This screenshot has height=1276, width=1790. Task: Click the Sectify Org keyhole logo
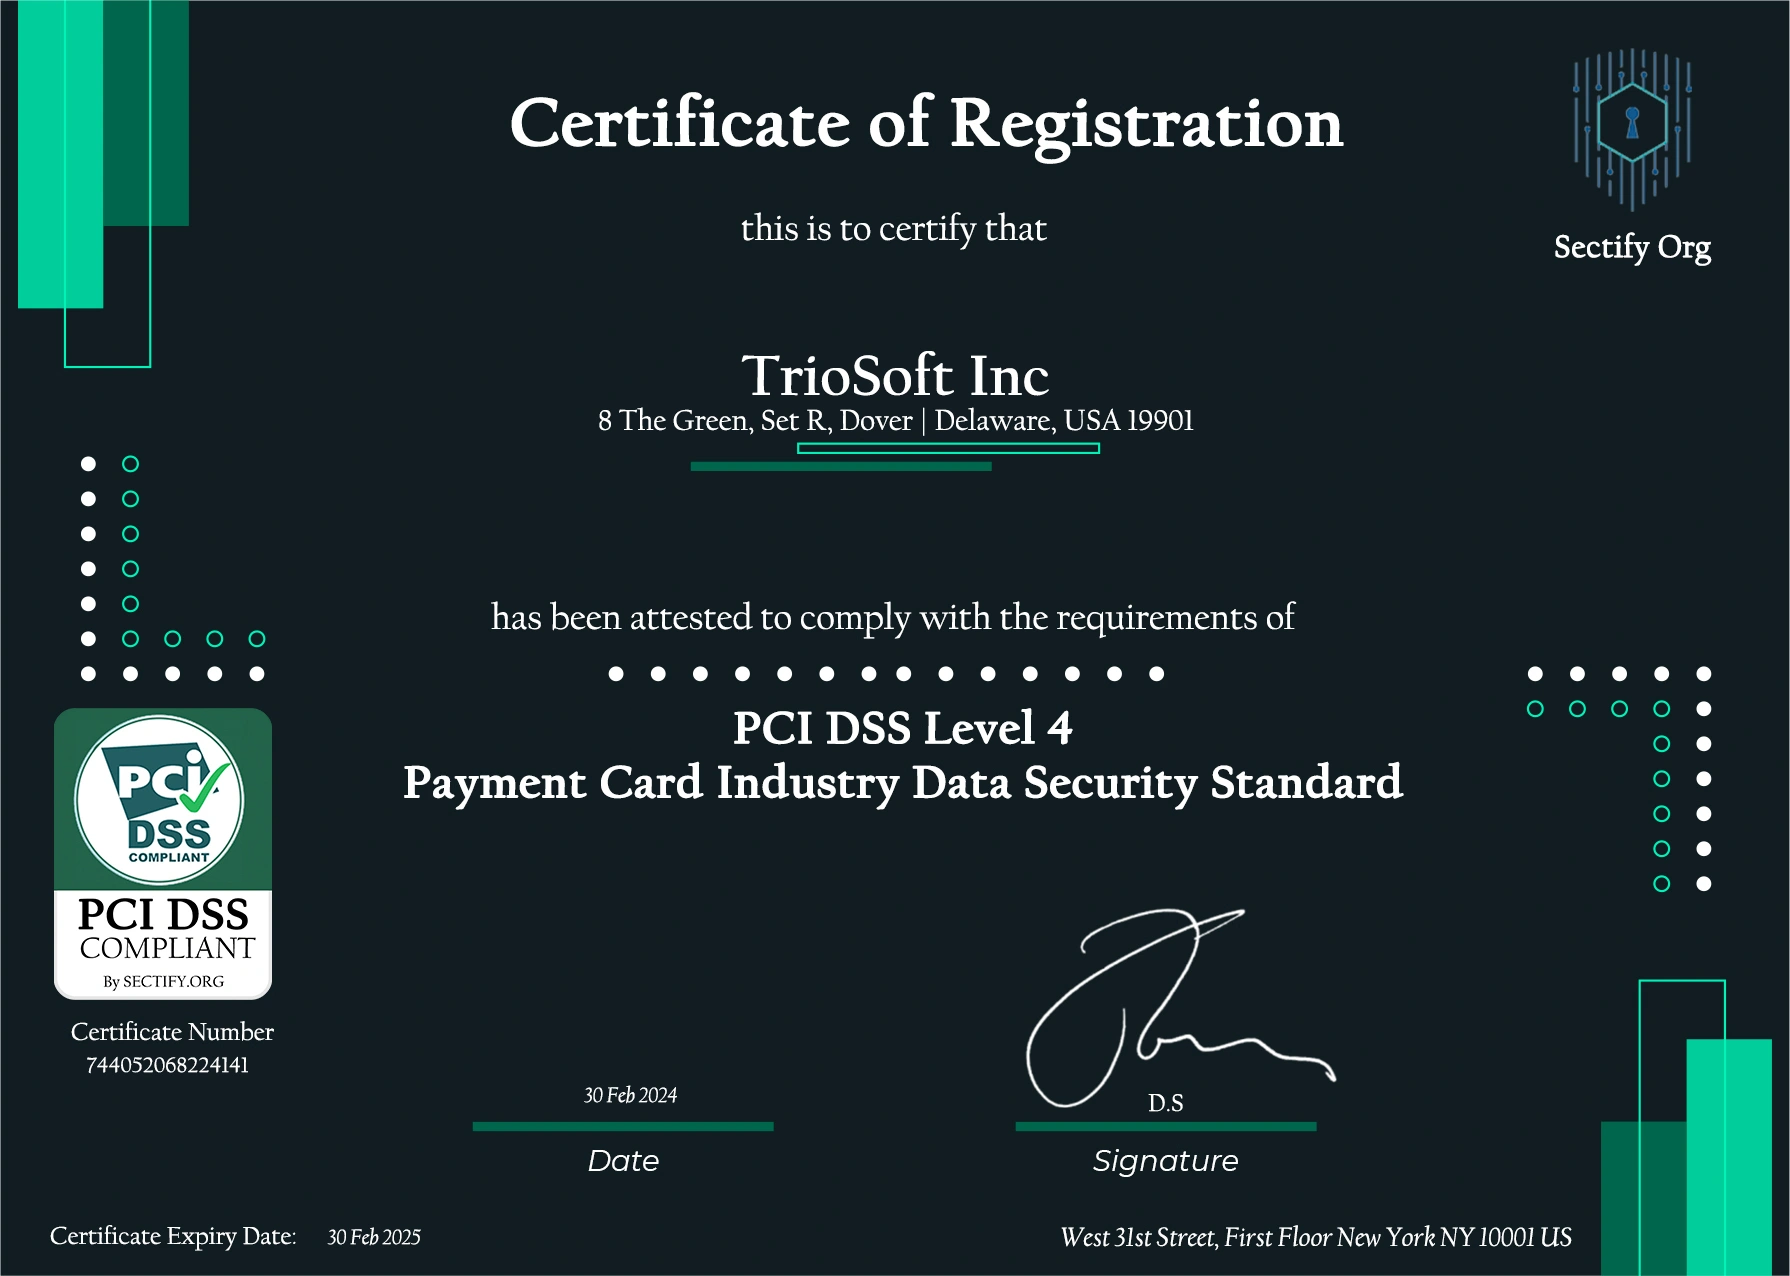1632,129
